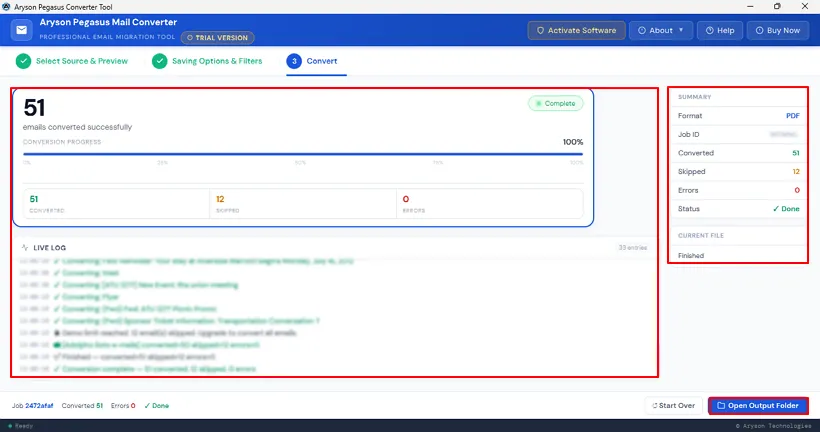Click the step 3 circle icon

point(294,61)
